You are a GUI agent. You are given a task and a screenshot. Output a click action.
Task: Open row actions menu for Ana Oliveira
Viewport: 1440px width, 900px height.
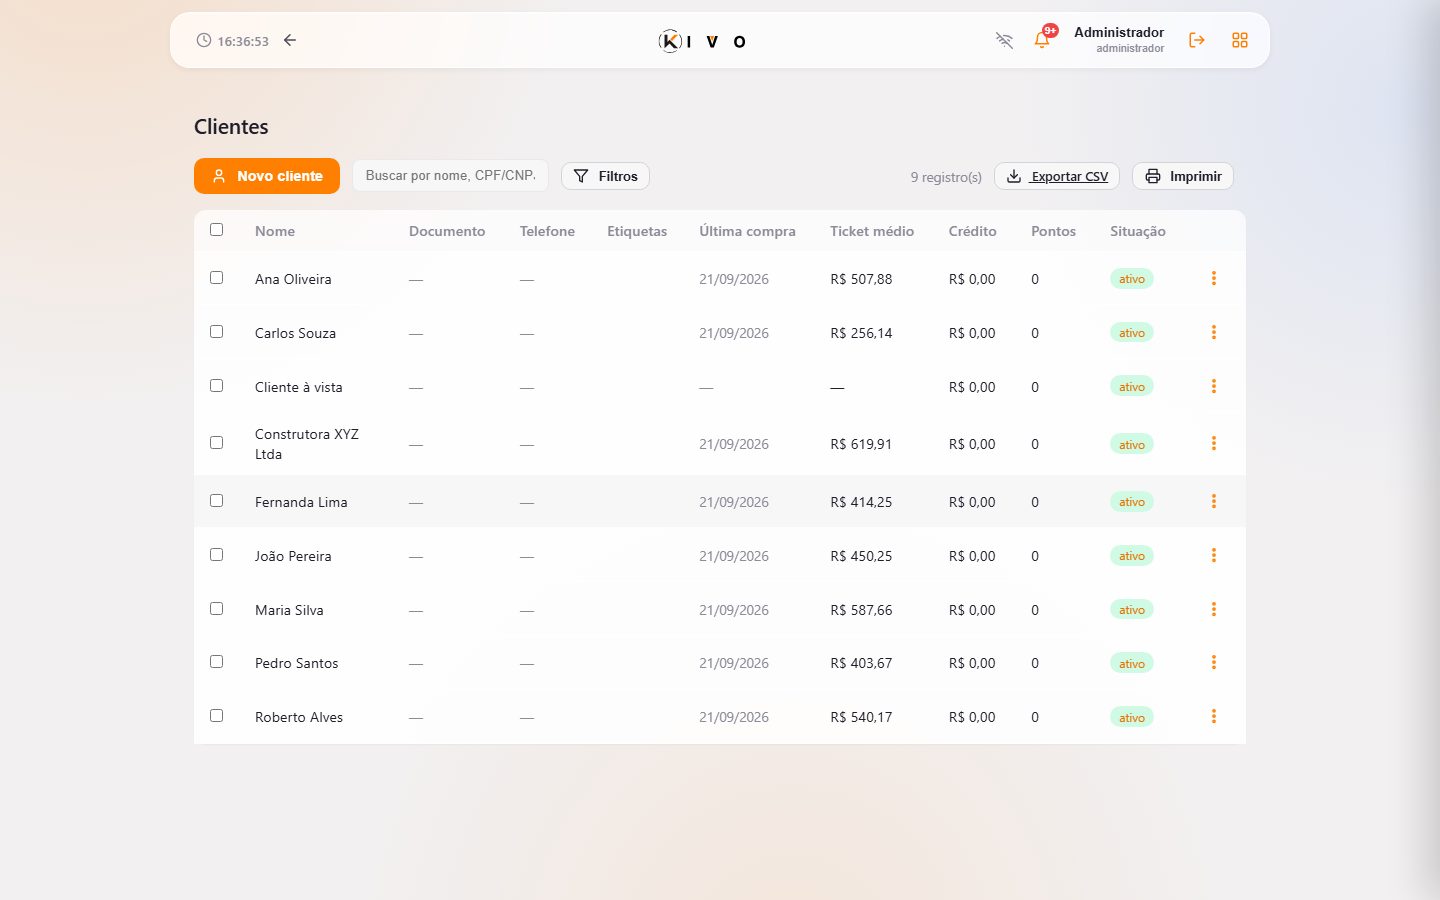[x=1214, y=278]
